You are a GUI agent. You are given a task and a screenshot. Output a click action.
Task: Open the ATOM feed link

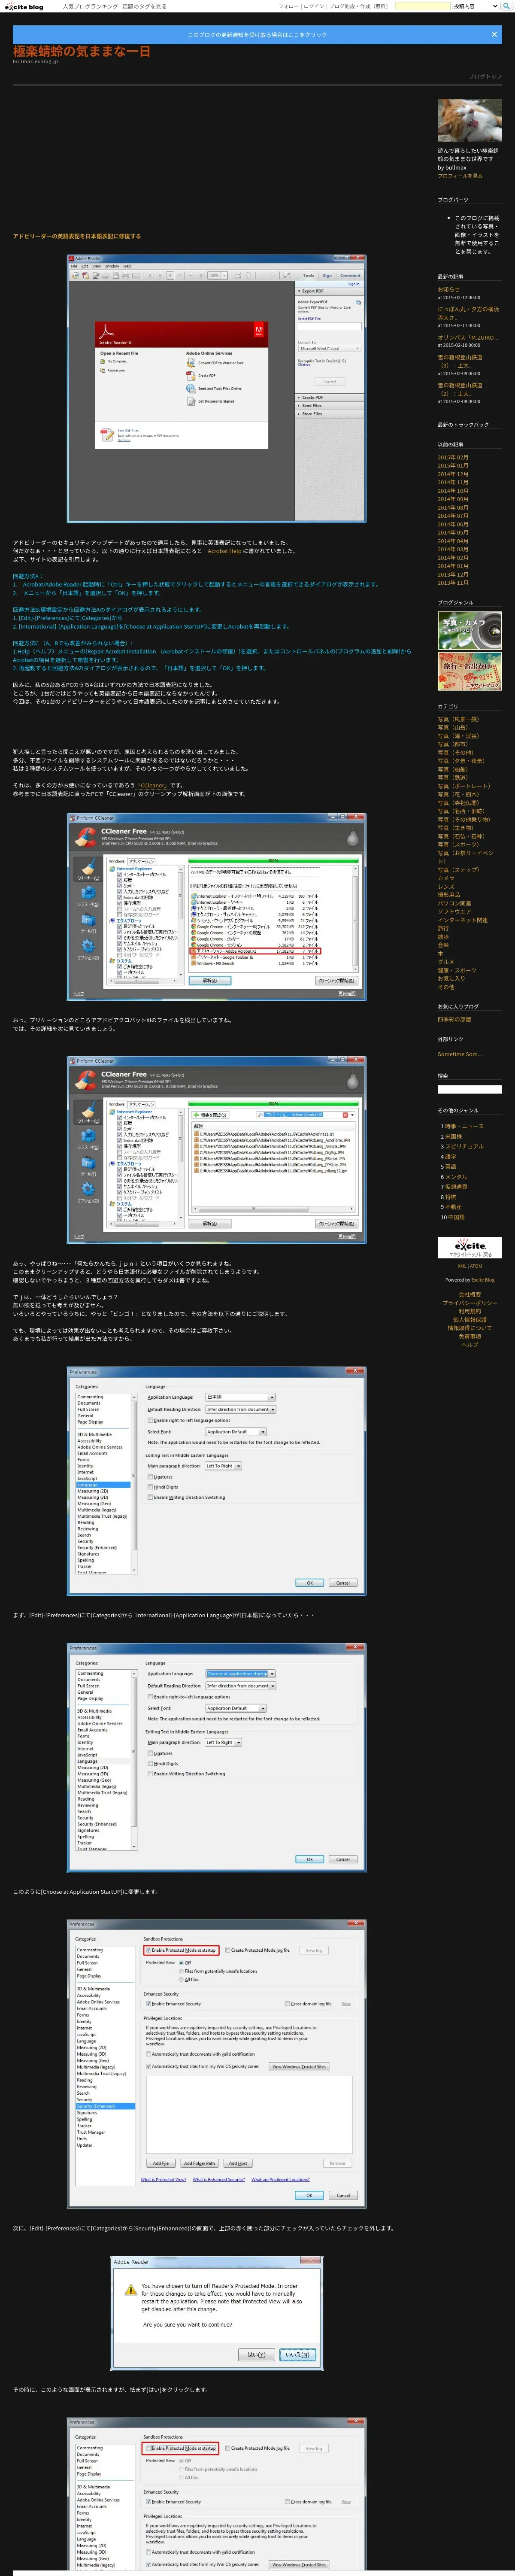coord(475,1266)
